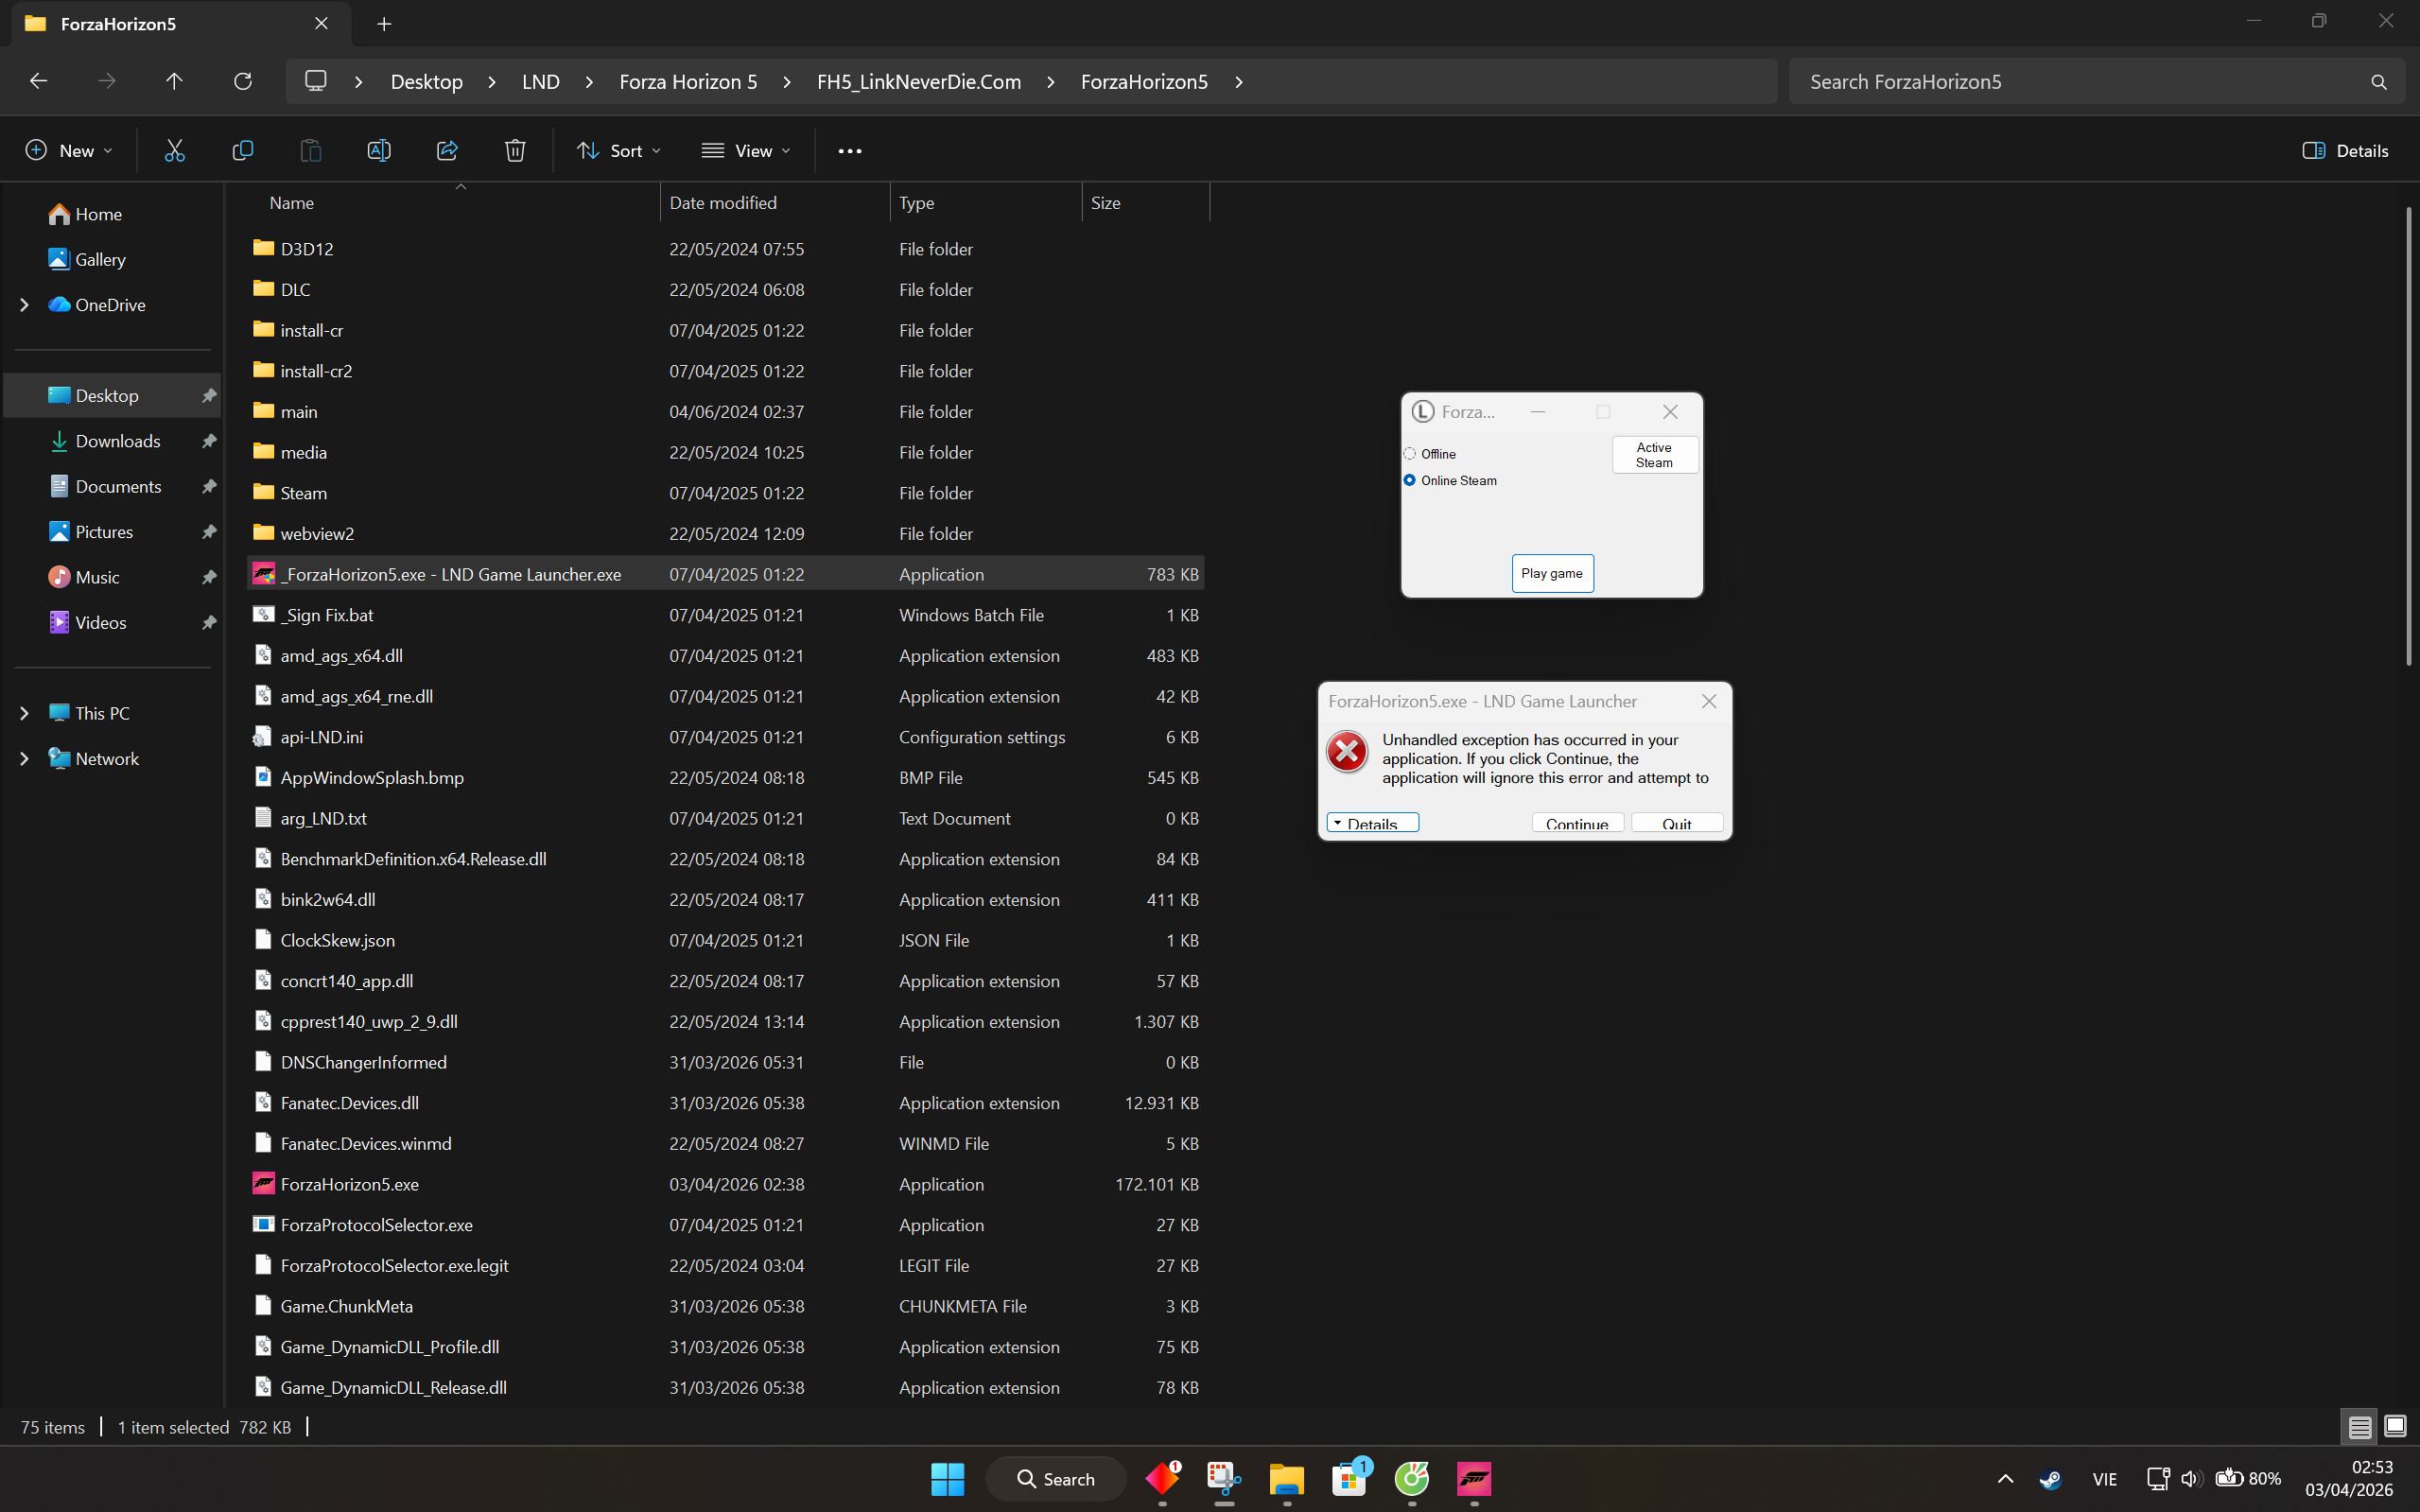Open the Sort dropdown menu
This screenshot has width=2420, height=1512.
tap(618, 151)
